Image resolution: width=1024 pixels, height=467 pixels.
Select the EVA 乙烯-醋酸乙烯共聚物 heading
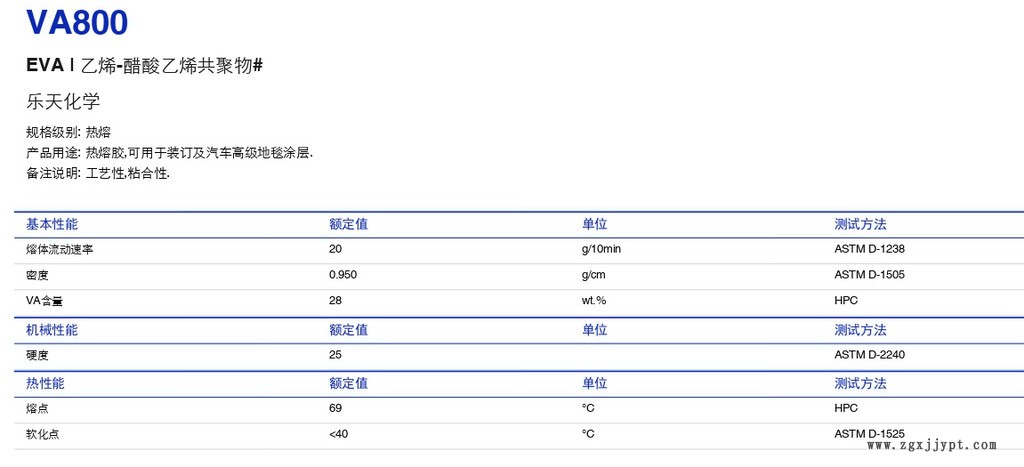click(144, 66)
